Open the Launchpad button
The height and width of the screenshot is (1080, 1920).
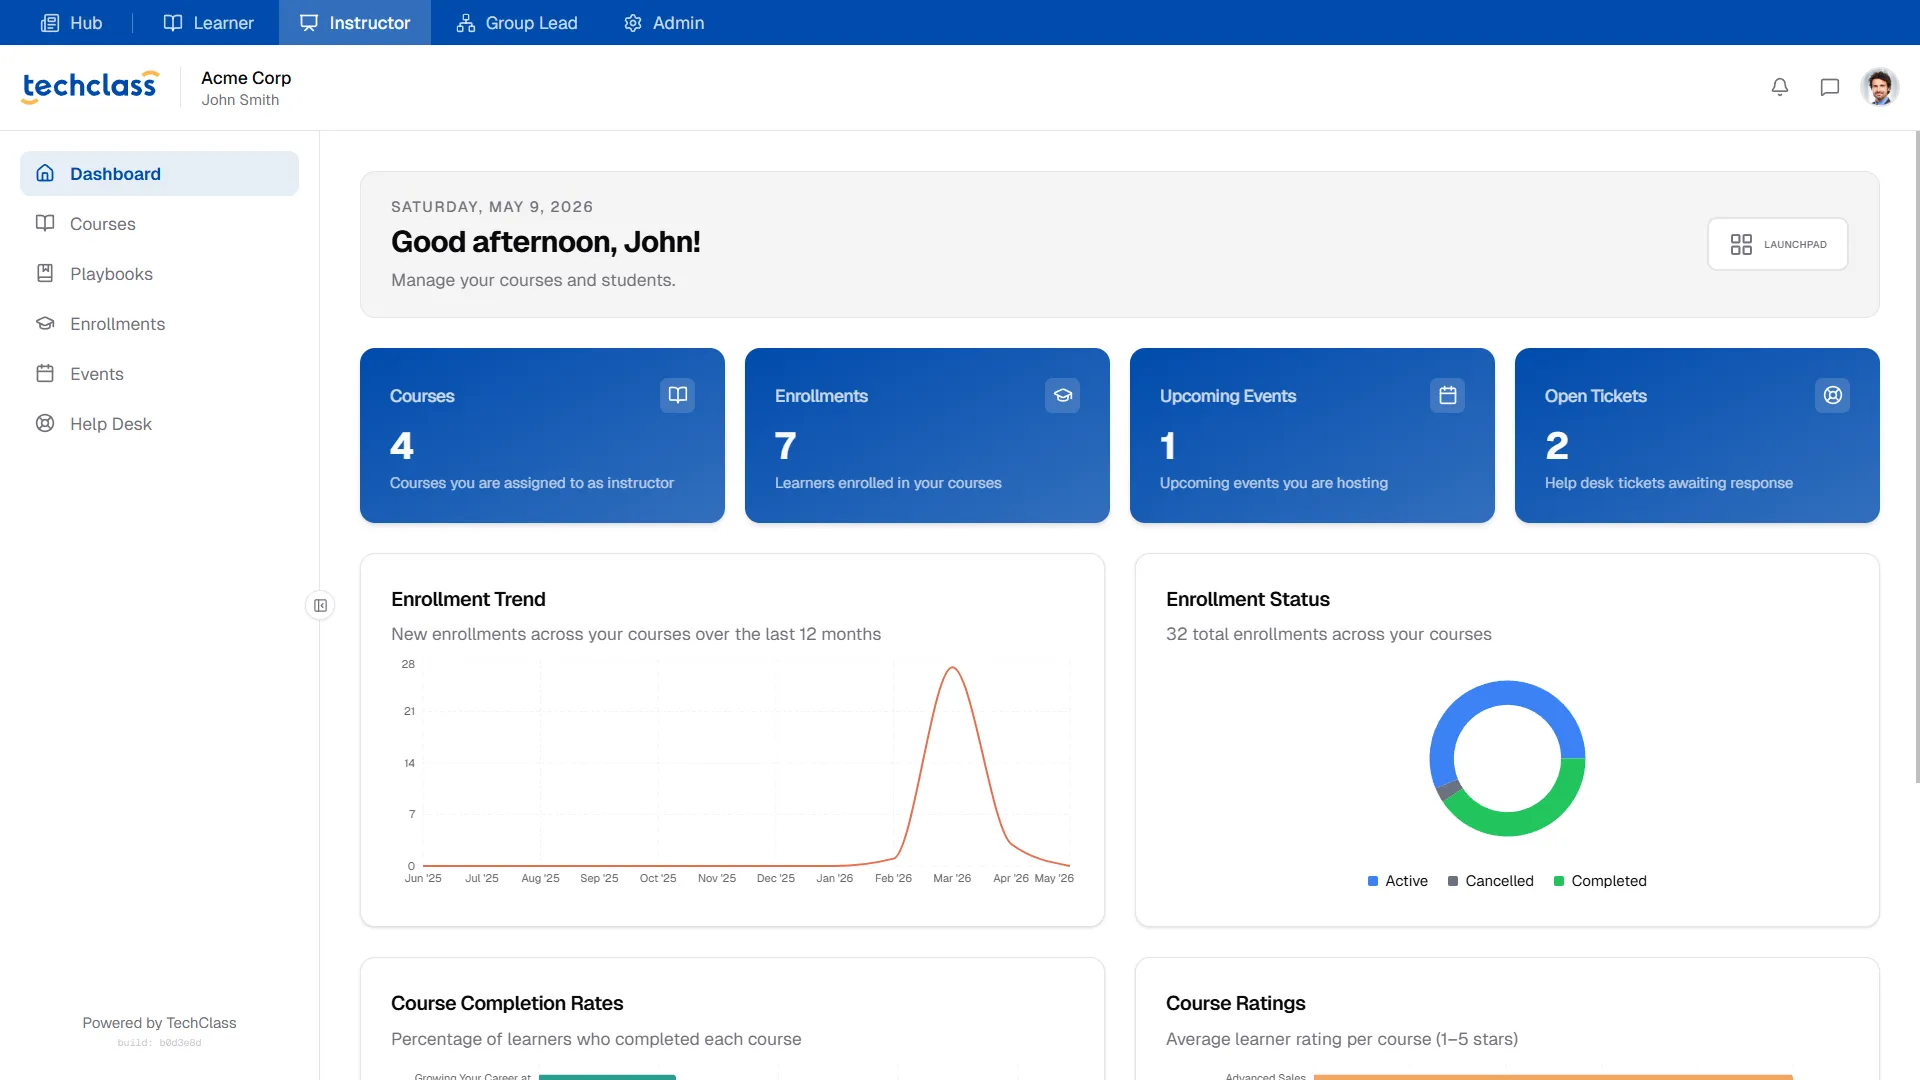[1778, 244]
